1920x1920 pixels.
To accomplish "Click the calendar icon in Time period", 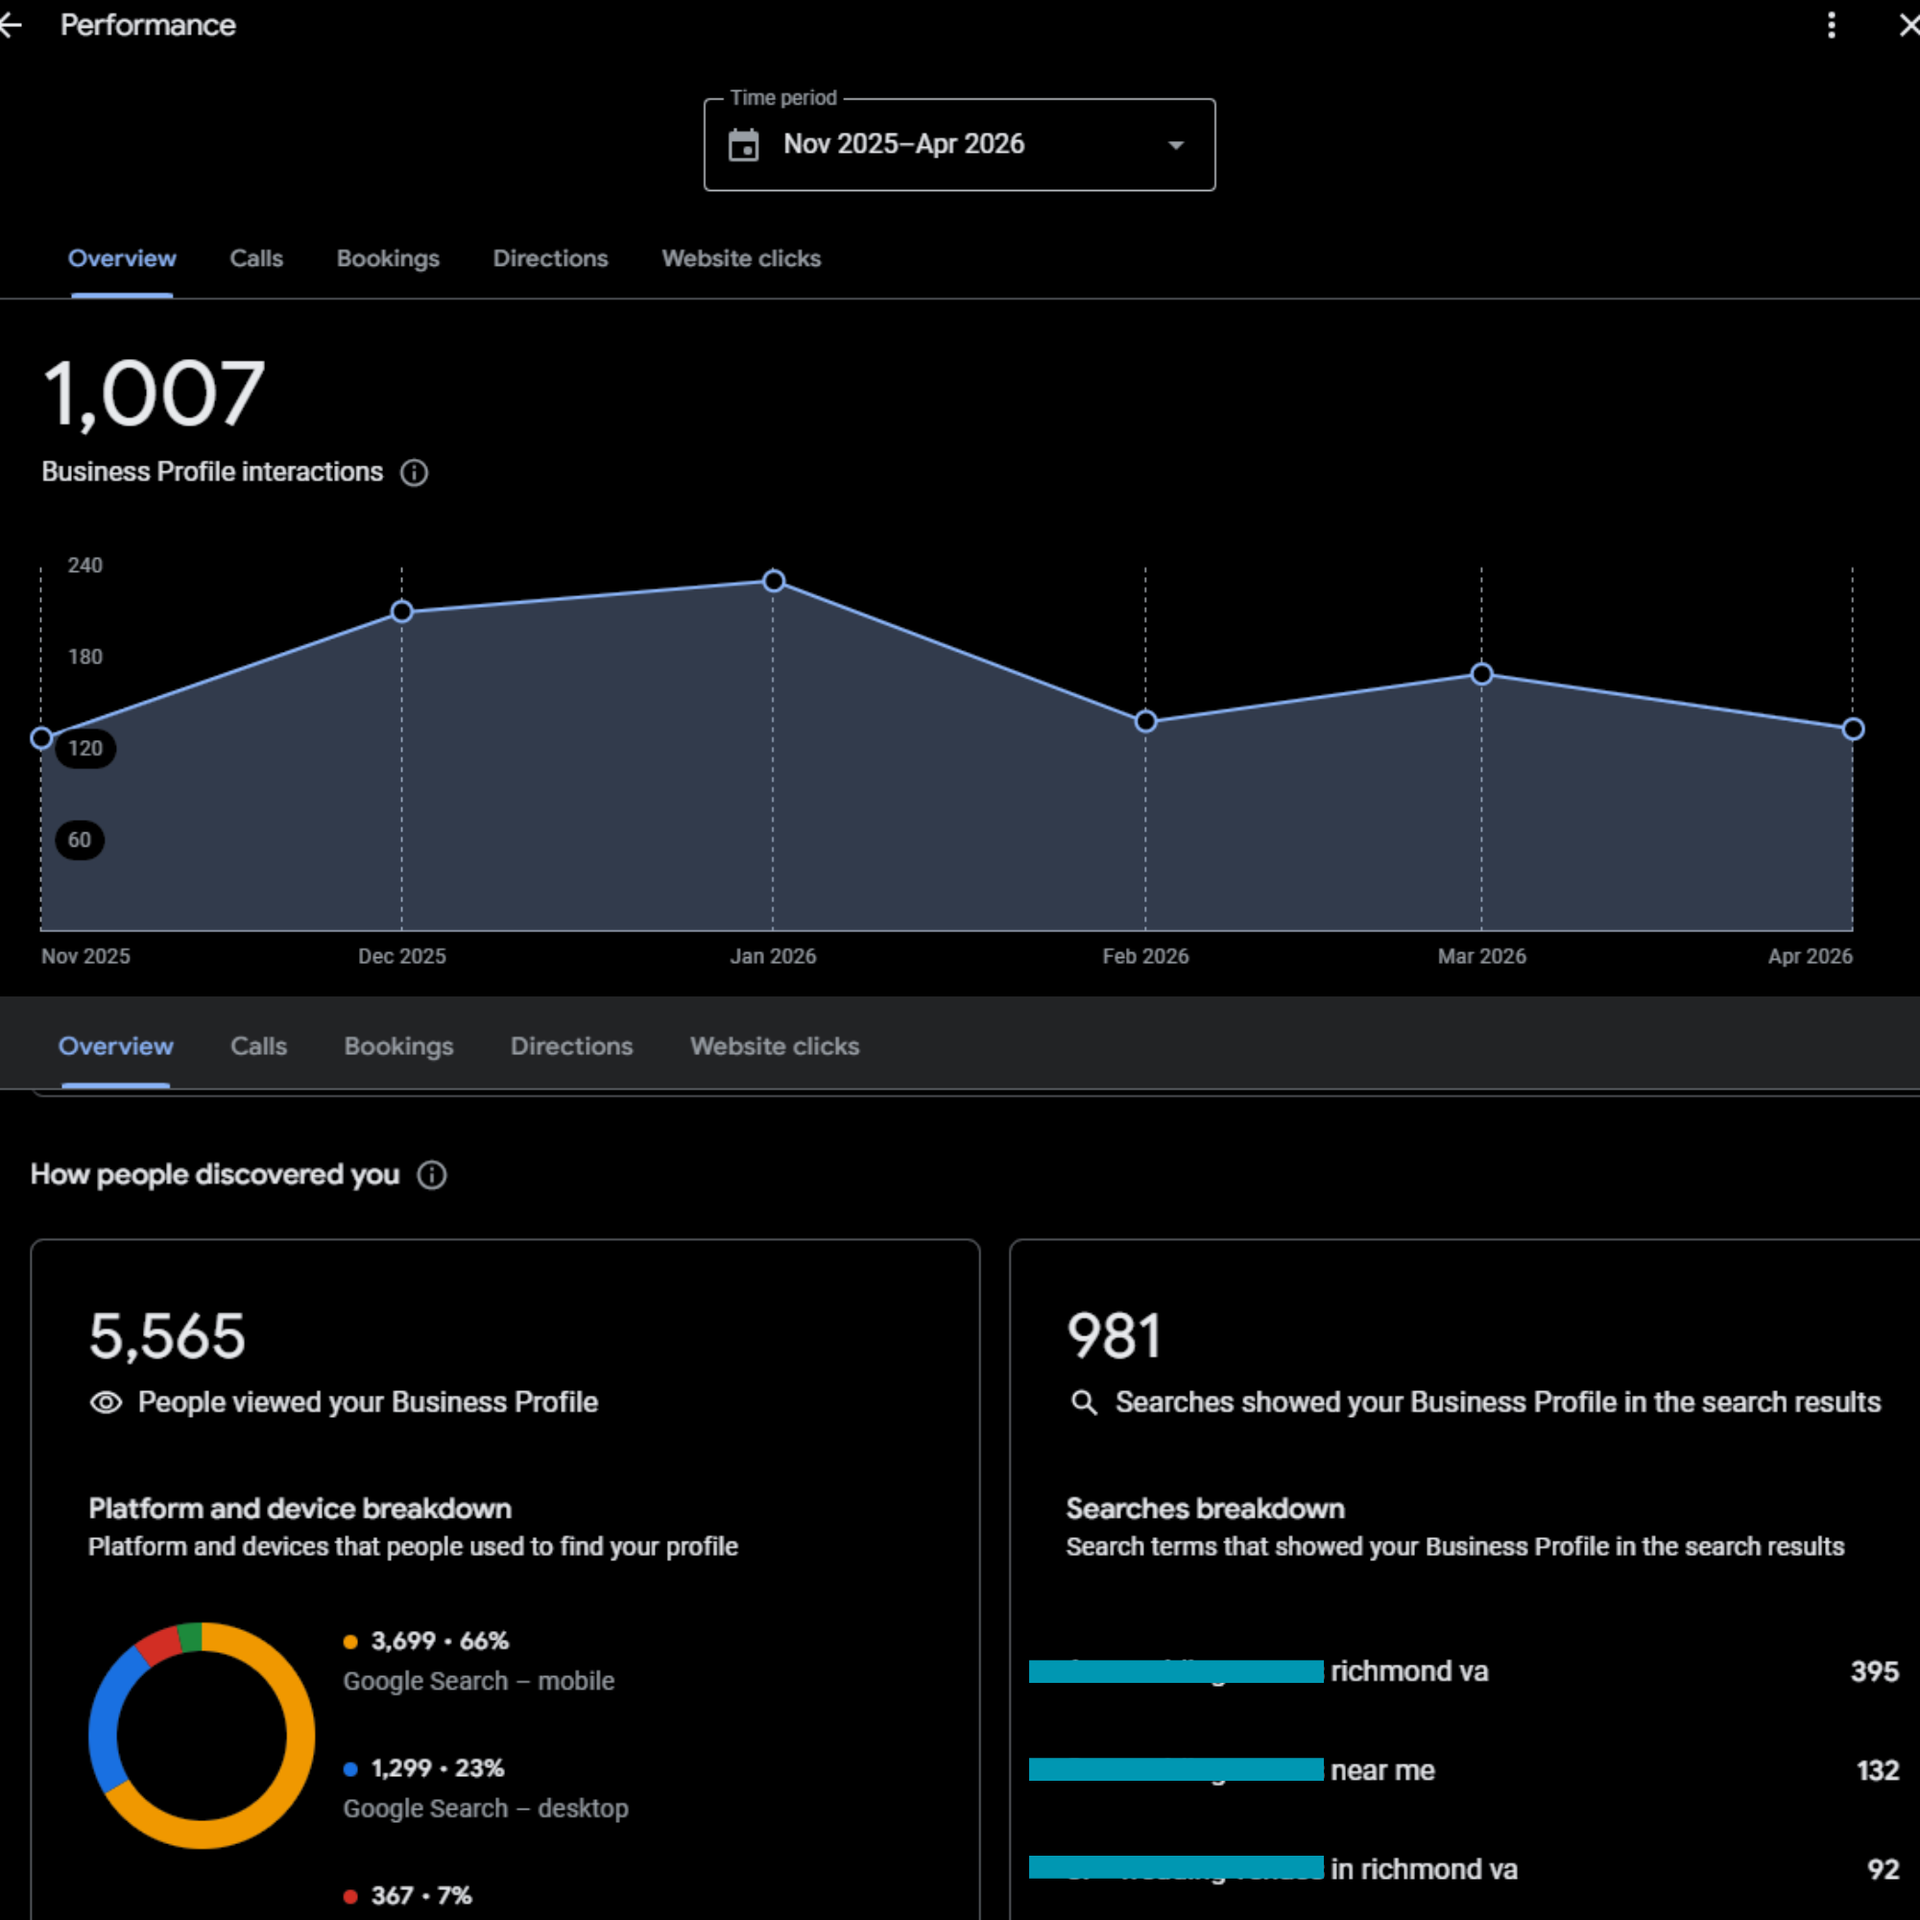I will 743,145.
